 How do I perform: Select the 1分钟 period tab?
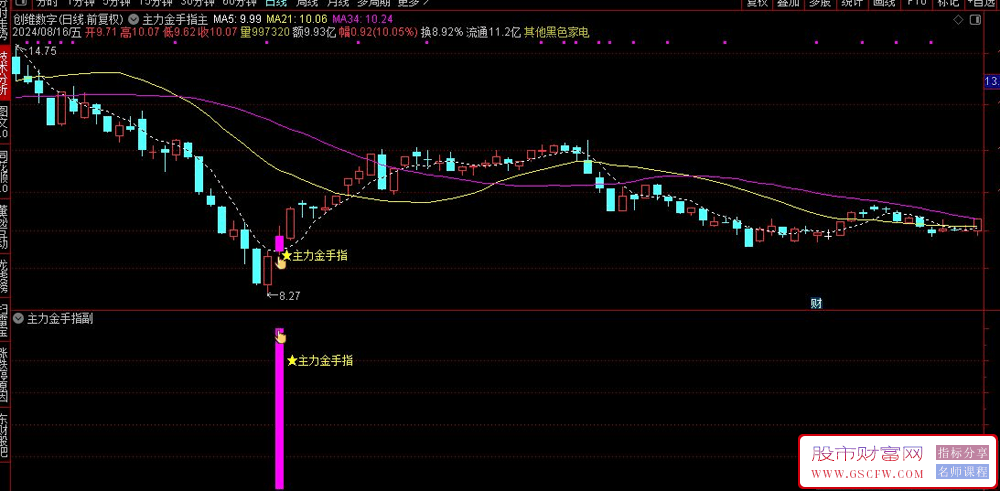(x=82, y=3)
